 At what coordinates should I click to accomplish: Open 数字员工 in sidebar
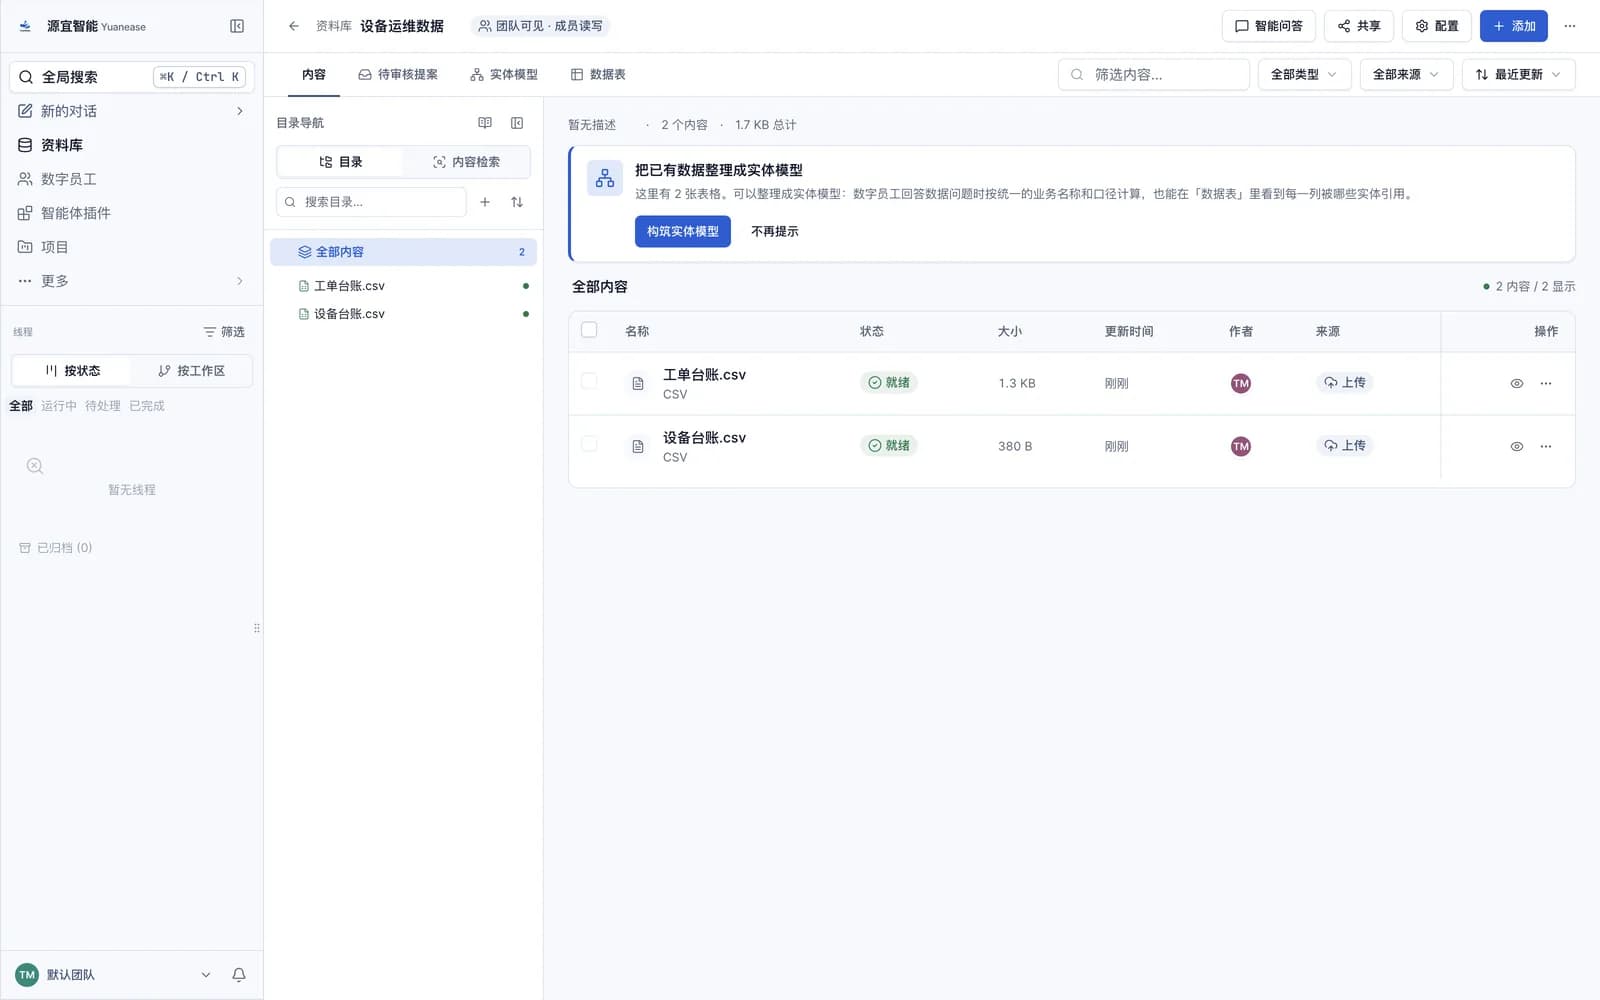click(x=132, y=179)
